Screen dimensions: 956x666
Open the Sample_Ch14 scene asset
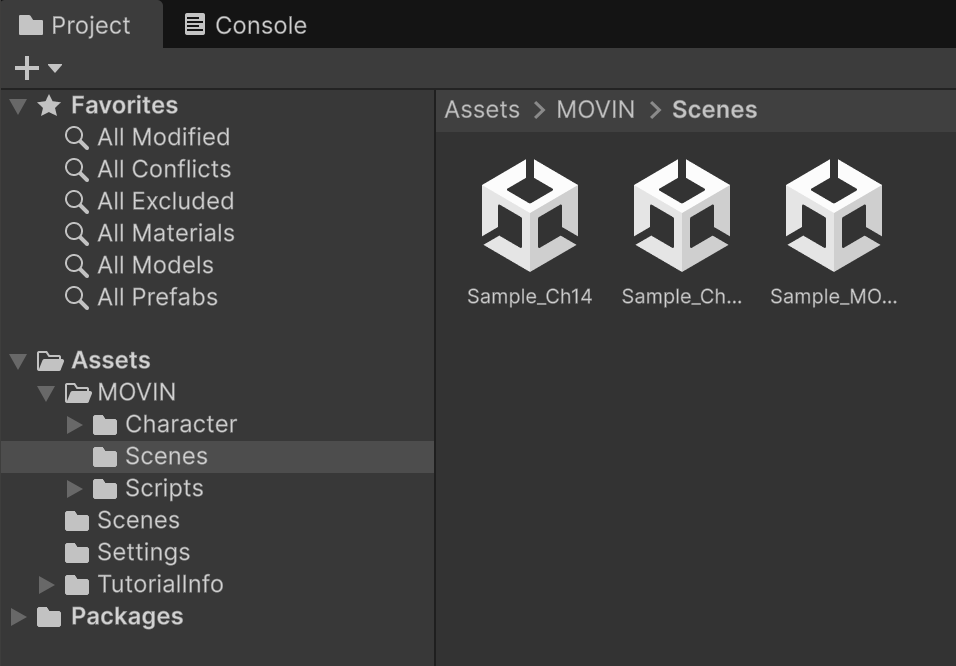(529, 215)
